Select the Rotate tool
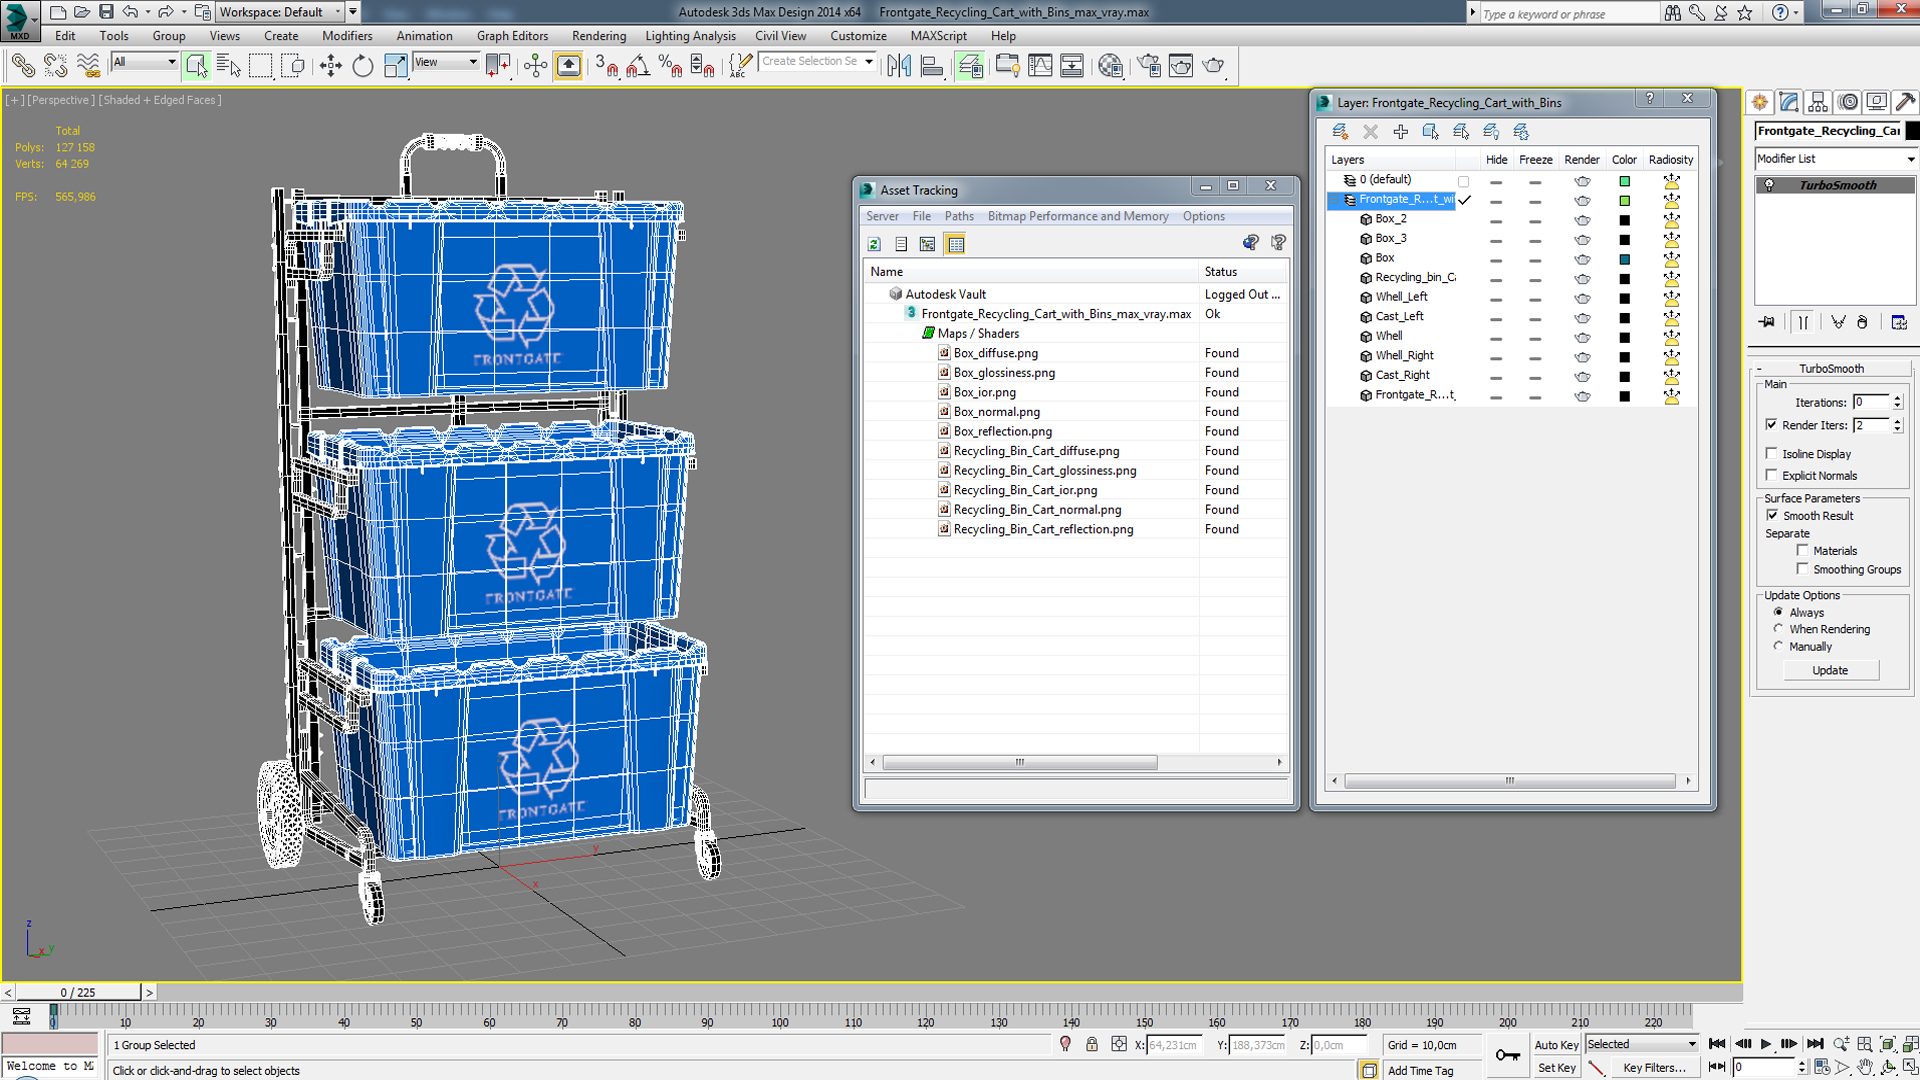 (363, 66)
